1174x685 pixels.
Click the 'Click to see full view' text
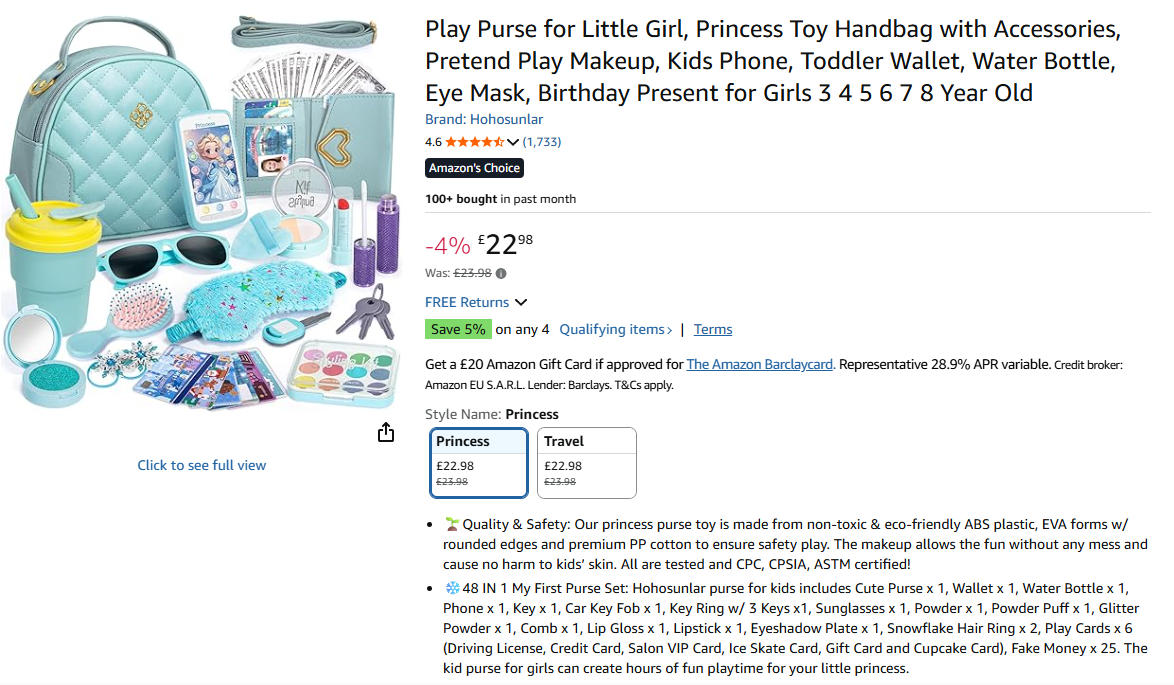(x=202, y=465)
